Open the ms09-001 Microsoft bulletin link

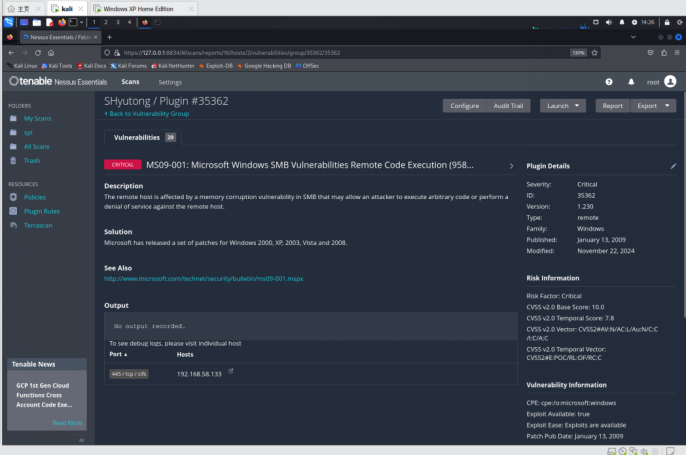pos(204,279)
